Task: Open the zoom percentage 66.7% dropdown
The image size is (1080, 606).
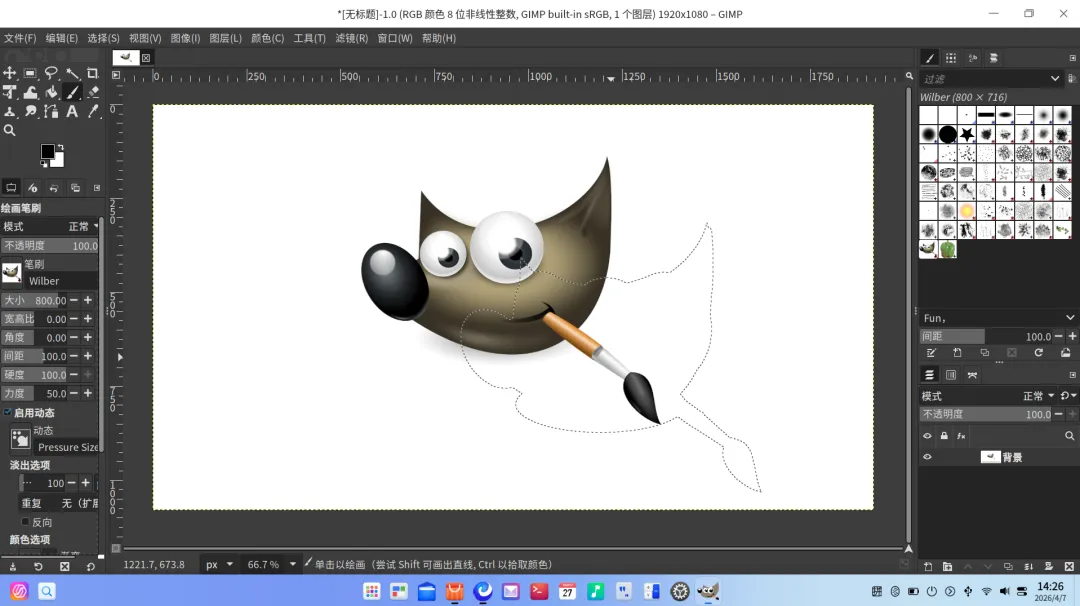Action: coord(293,564)
